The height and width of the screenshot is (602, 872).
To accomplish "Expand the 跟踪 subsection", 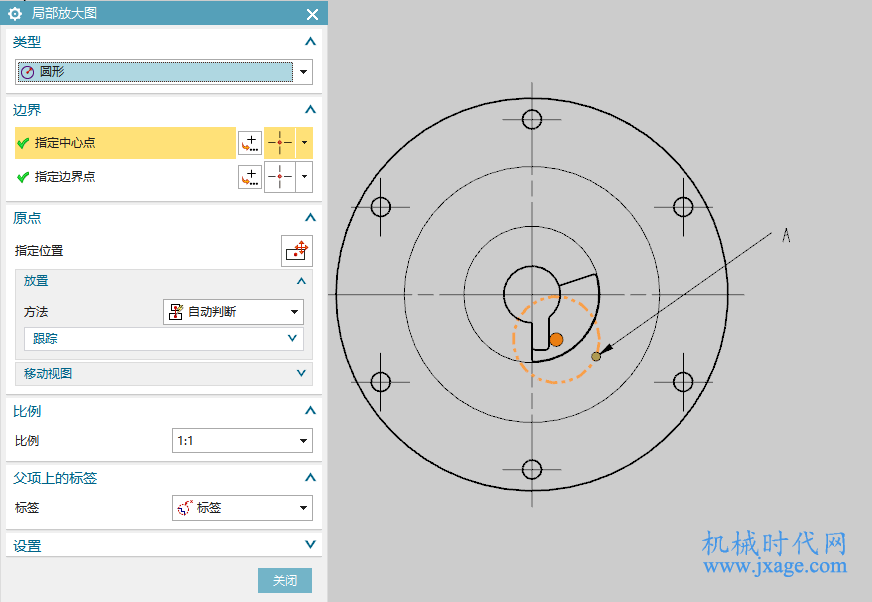I will (293, 338).
